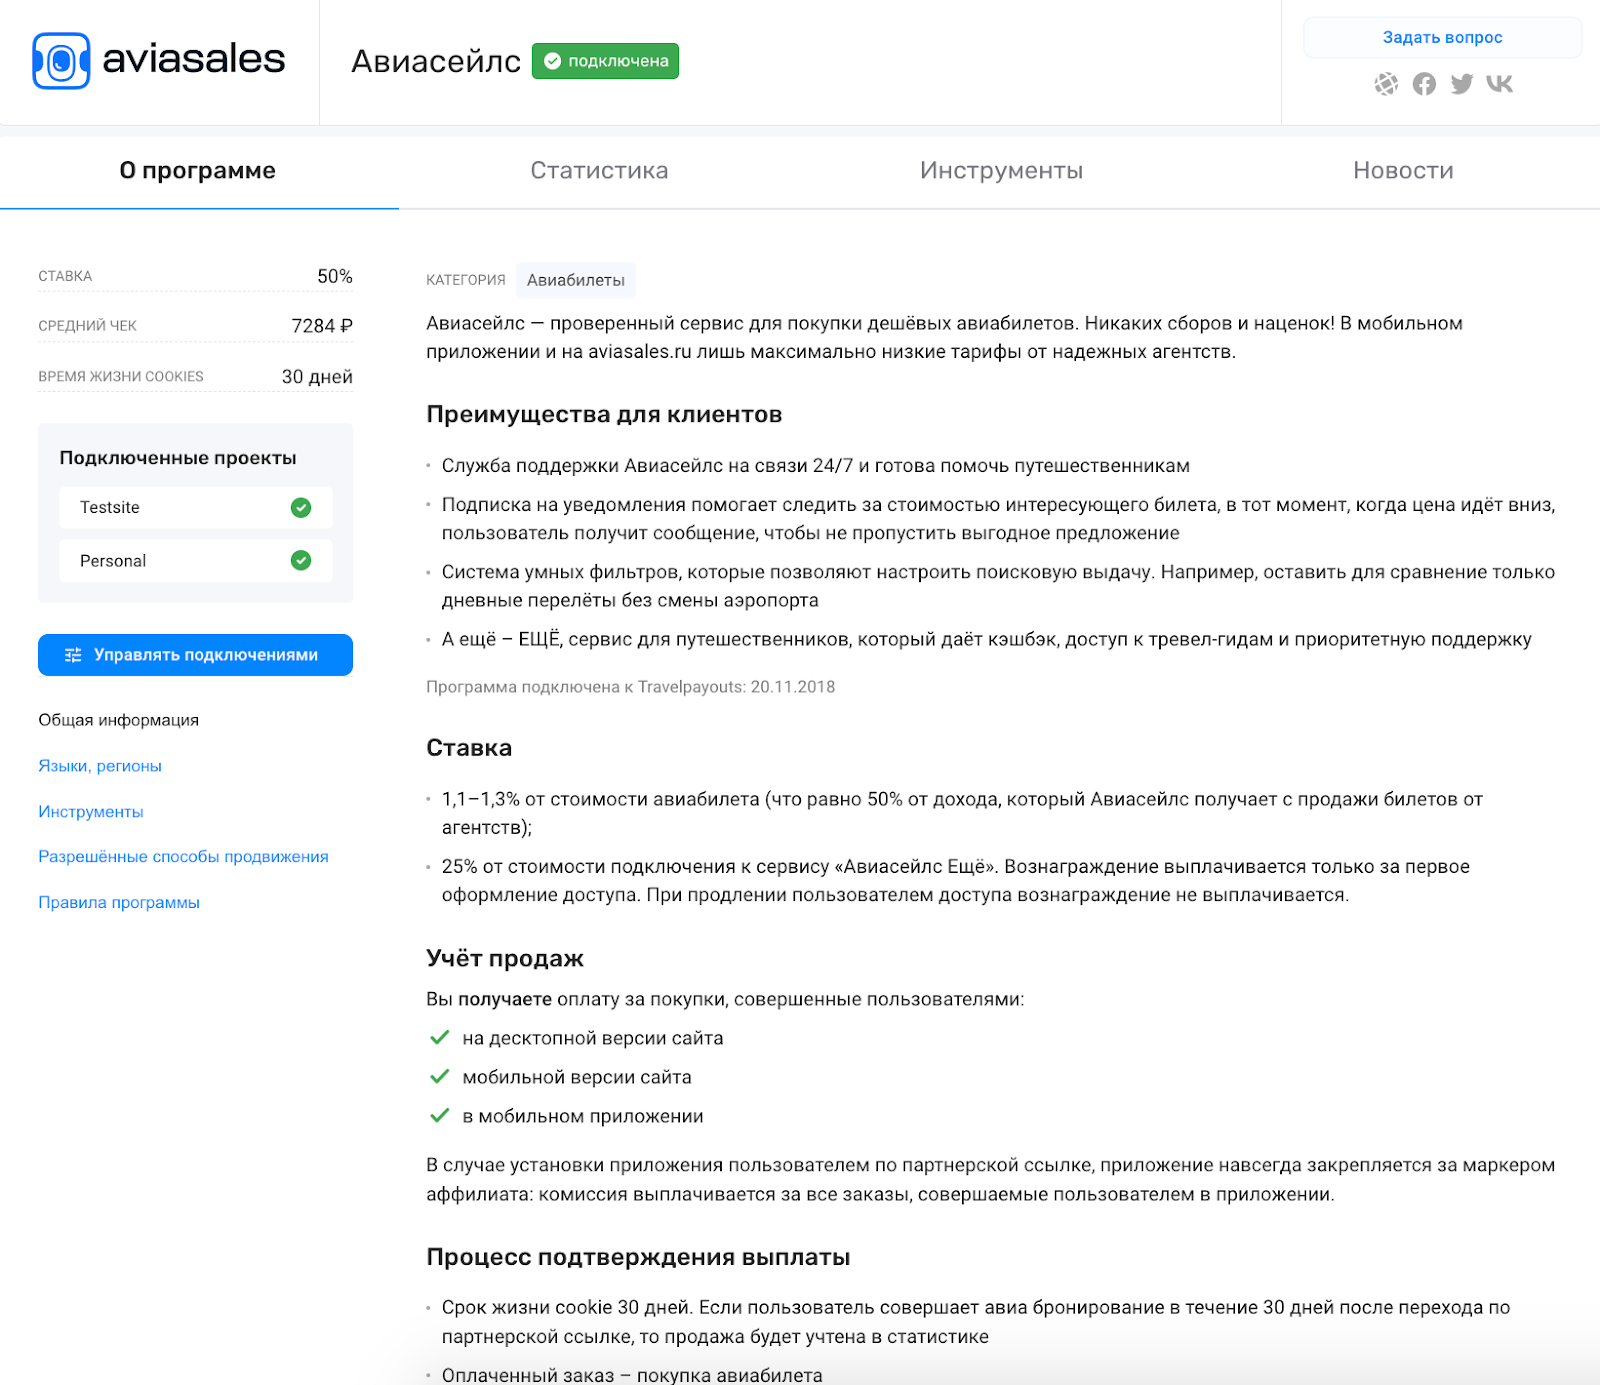Toggle the Personal project green checkmark
This screenshot has width=1600, height=1385.
tap(301, 561)
